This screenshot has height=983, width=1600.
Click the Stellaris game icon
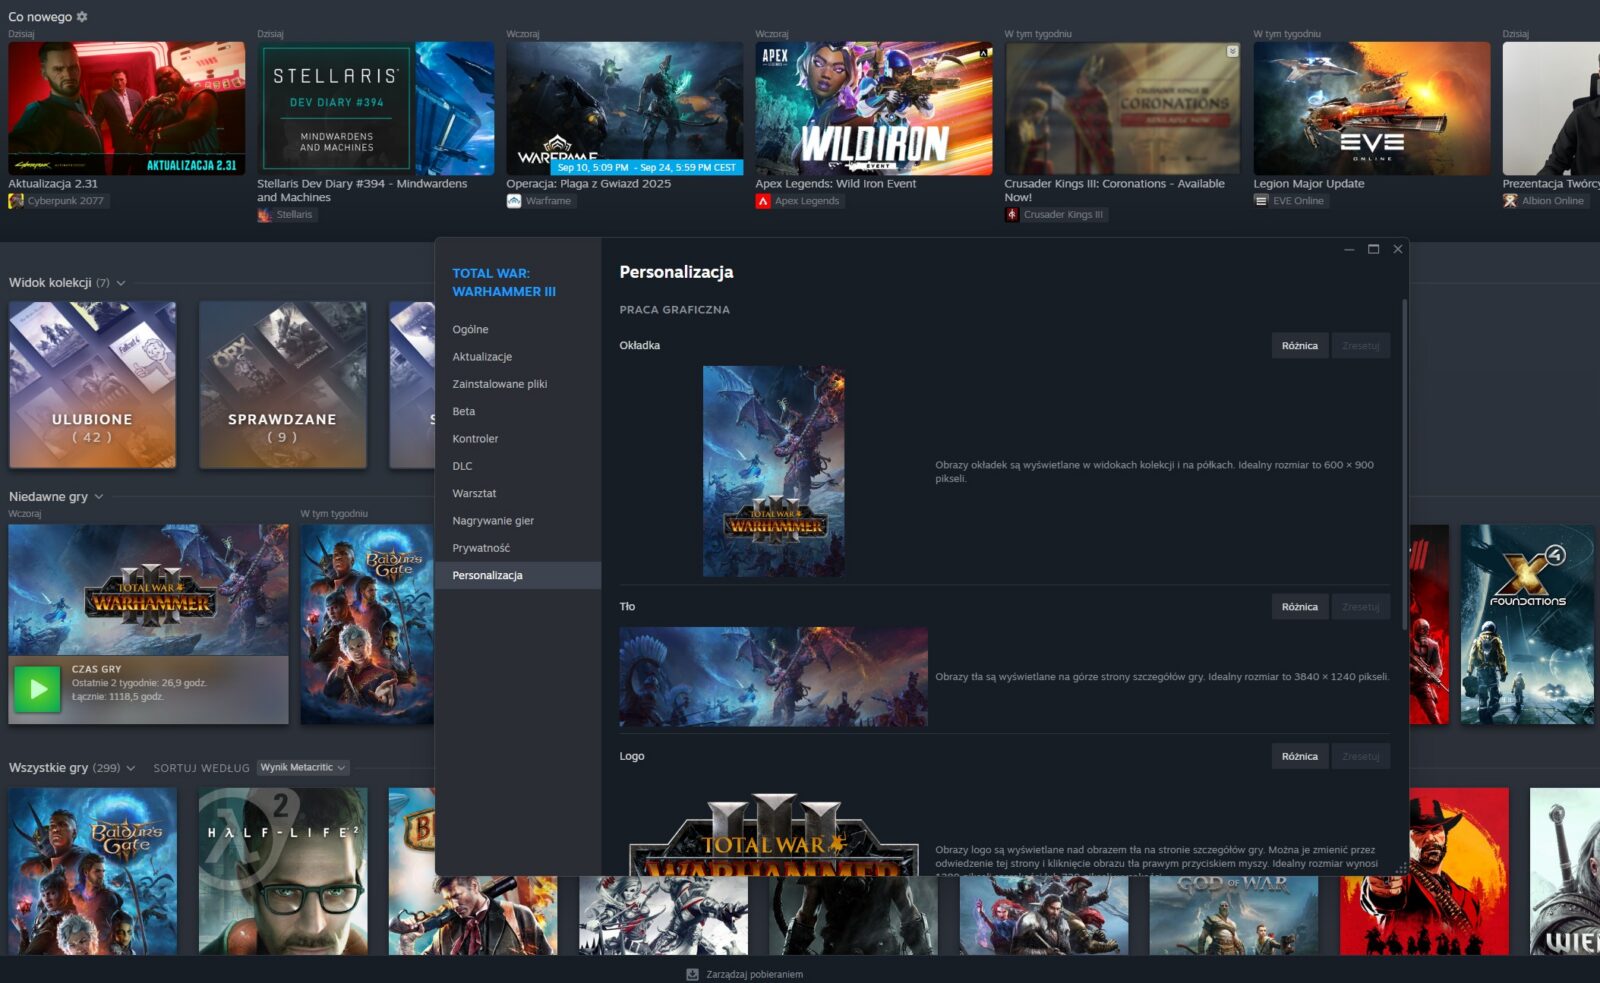pyautogui.click(x=265, y=215)
